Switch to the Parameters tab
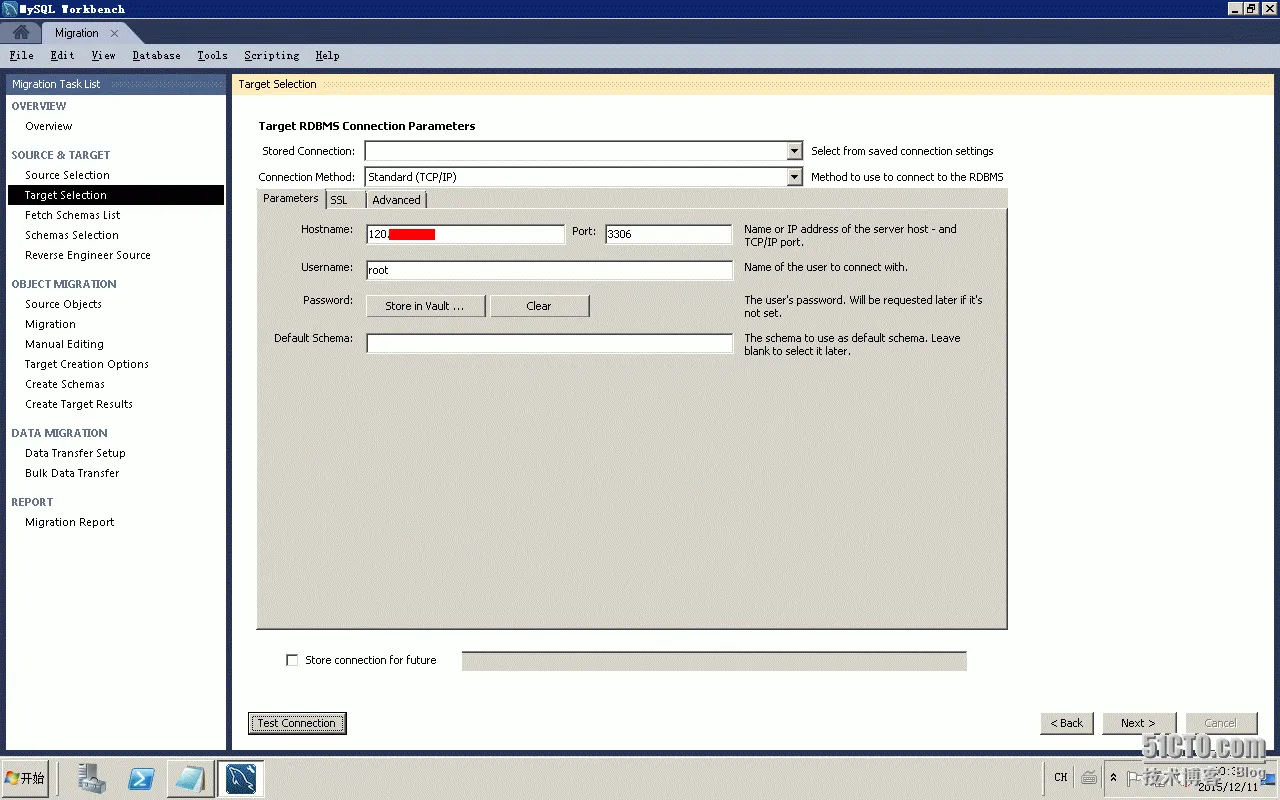The width and height of the screenshot is (1280, 800). [x=291, y=198]
